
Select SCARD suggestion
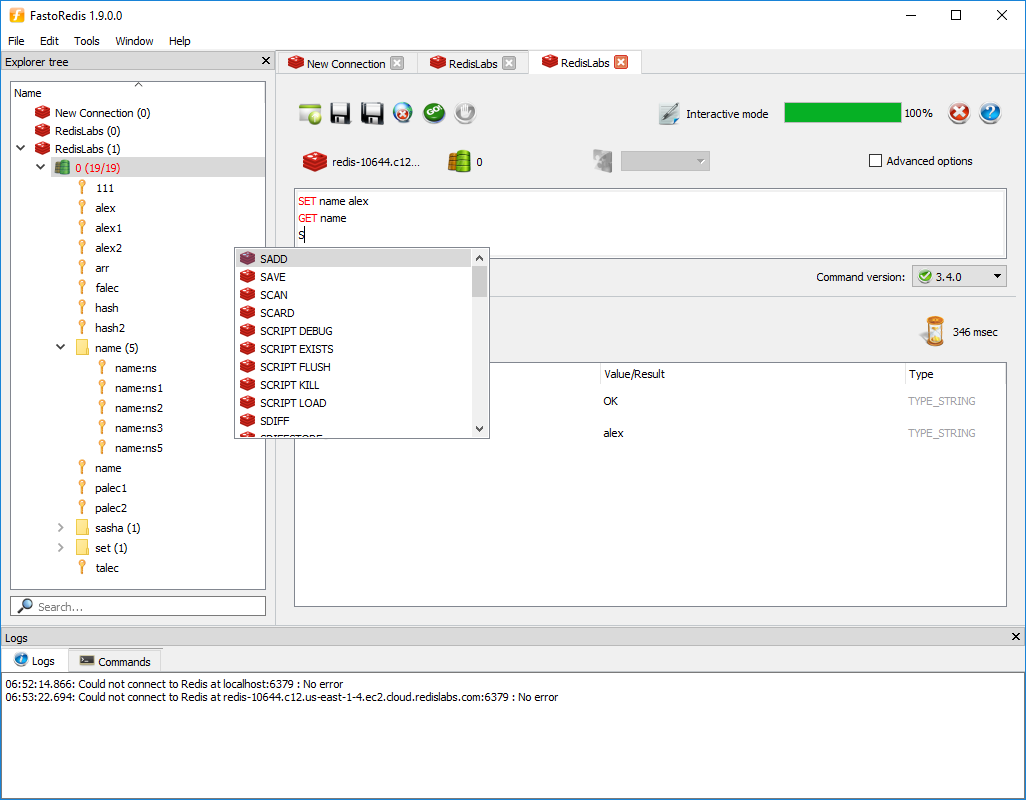(353, 313)
